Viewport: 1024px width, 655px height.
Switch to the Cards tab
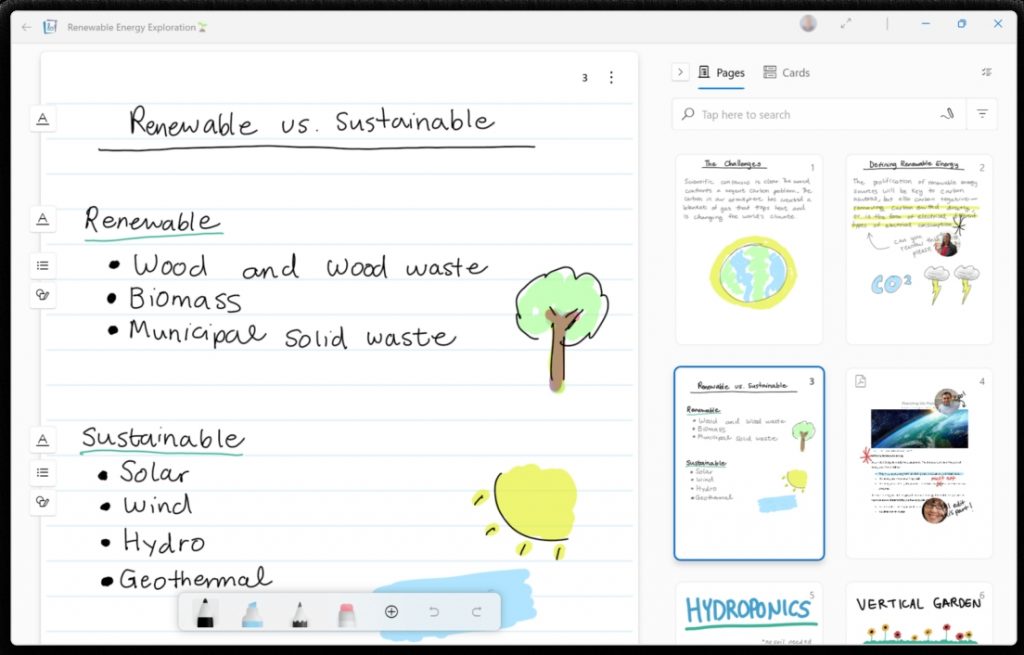(786, 72)
